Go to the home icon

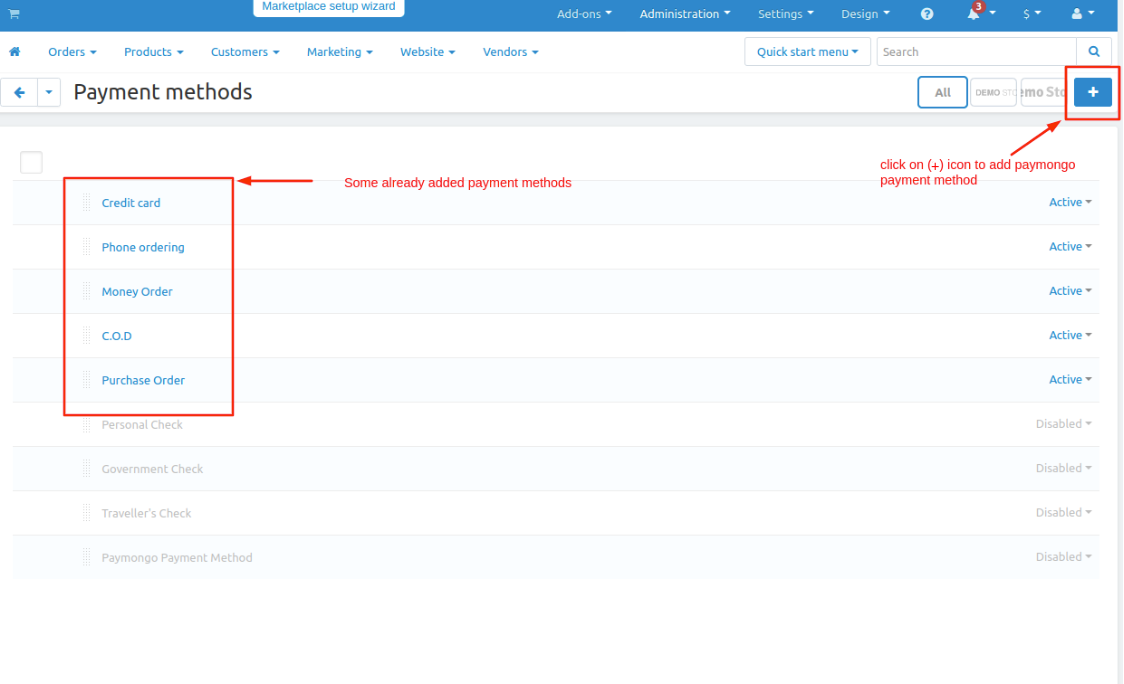click(14, 52)
